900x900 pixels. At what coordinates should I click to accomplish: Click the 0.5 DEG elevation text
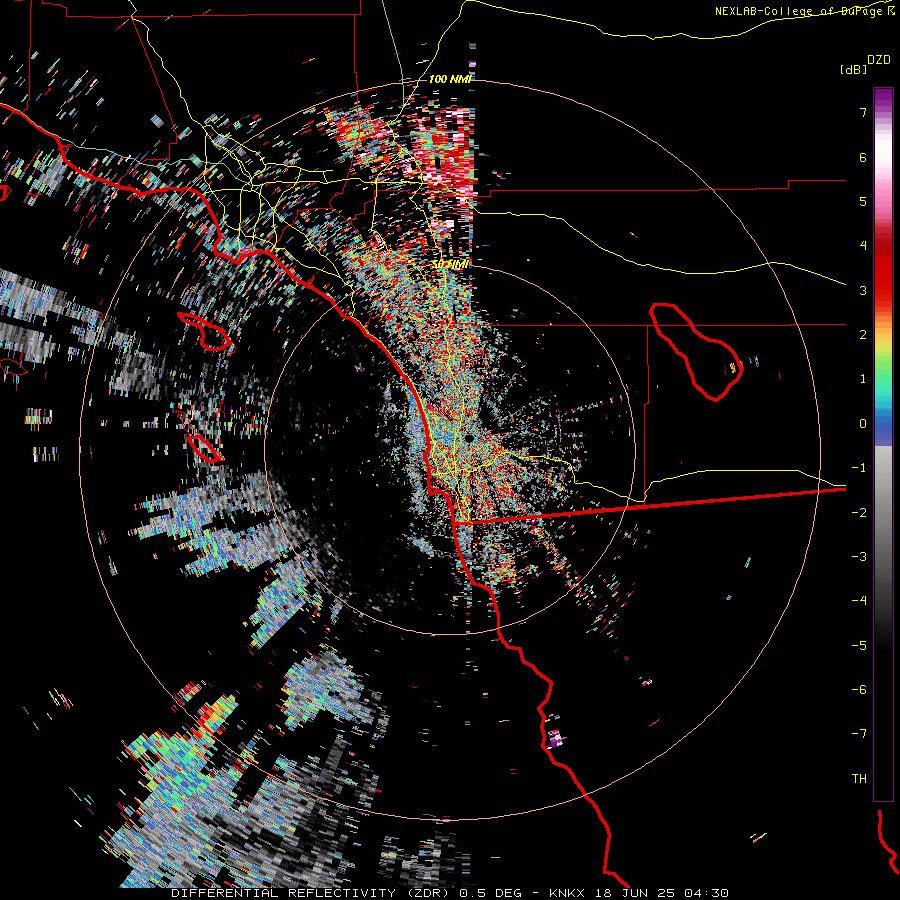[491, 893]
